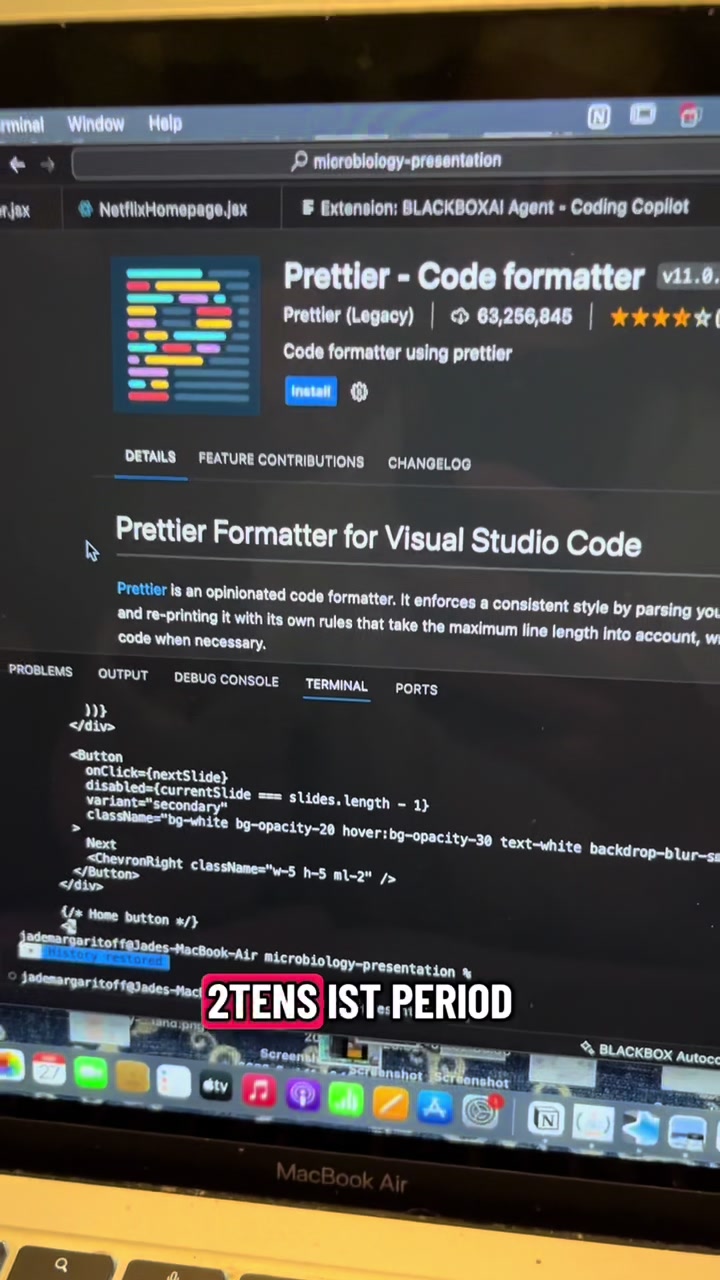Click the screen mirroring icon in menu bar

pos(642,116)
